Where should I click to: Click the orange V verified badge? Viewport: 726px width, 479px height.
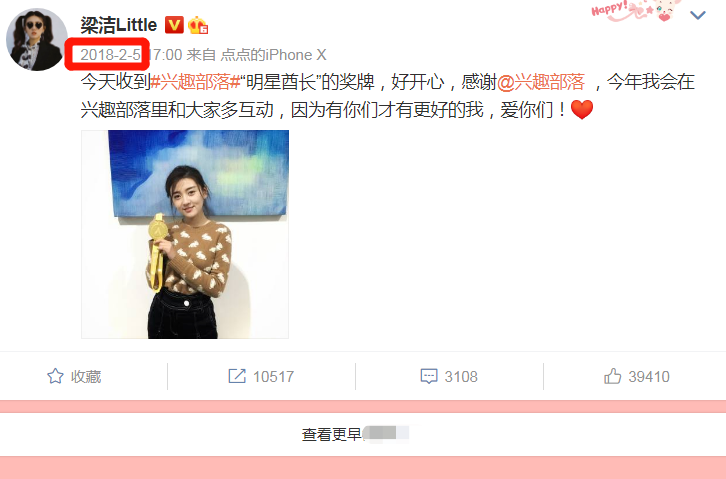(174, 25)
